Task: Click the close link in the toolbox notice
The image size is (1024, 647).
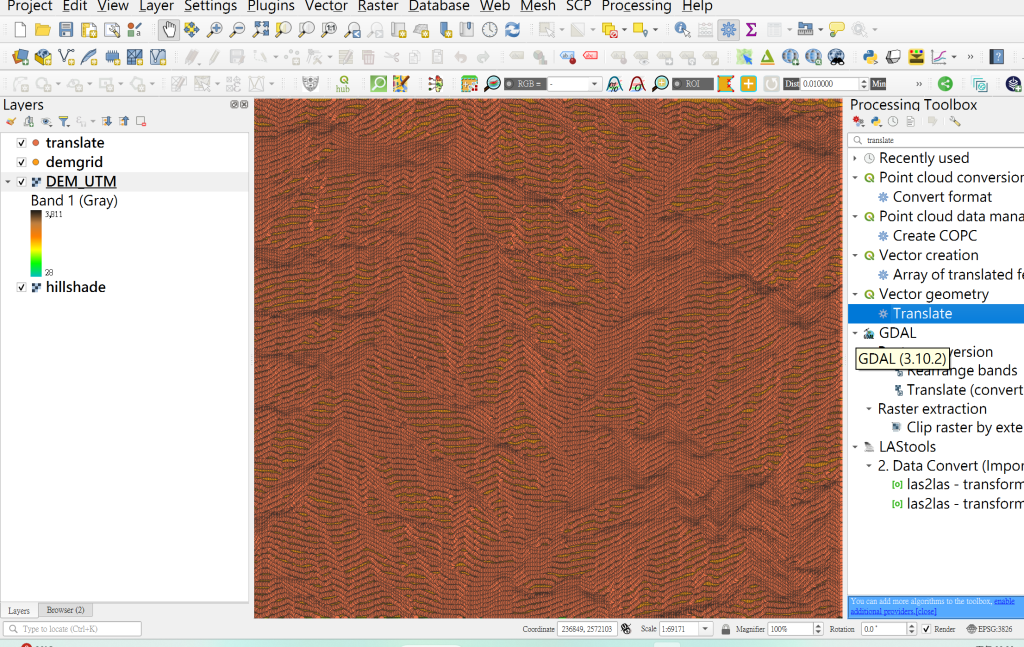Action: [925, 612]
